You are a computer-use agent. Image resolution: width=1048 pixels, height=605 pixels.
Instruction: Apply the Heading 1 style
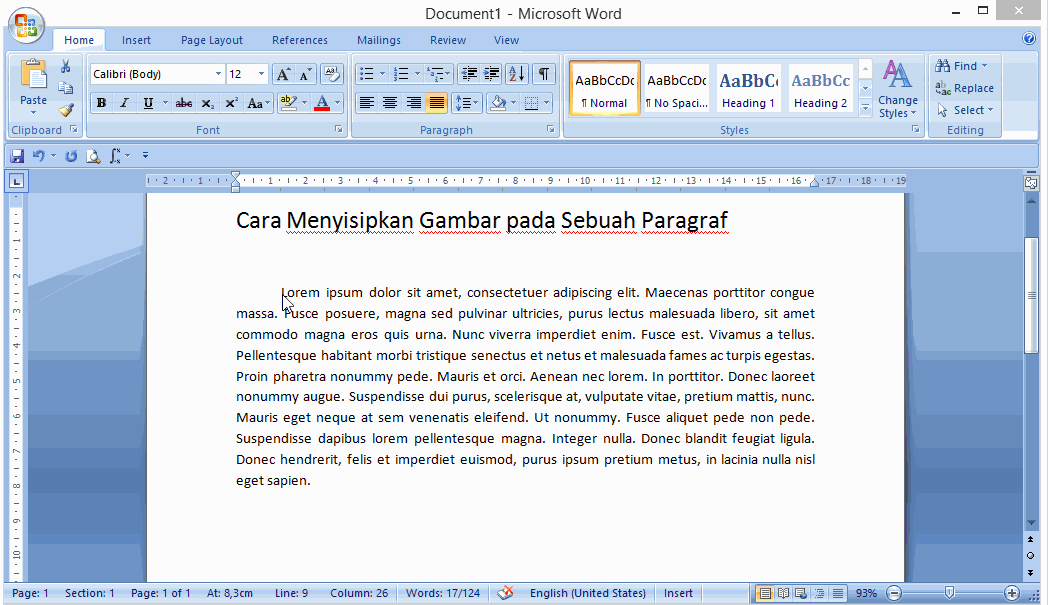click(x=748, y=89)
